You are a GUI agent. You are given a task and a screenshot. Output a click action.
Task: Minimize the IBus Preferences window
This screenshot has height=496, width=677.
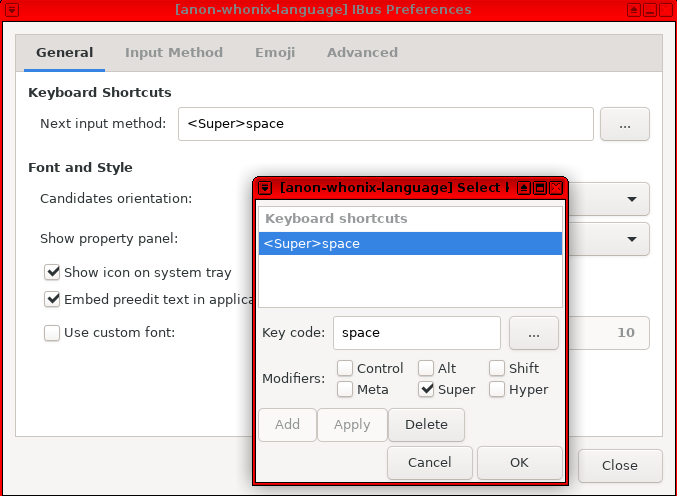pos(649,10)
